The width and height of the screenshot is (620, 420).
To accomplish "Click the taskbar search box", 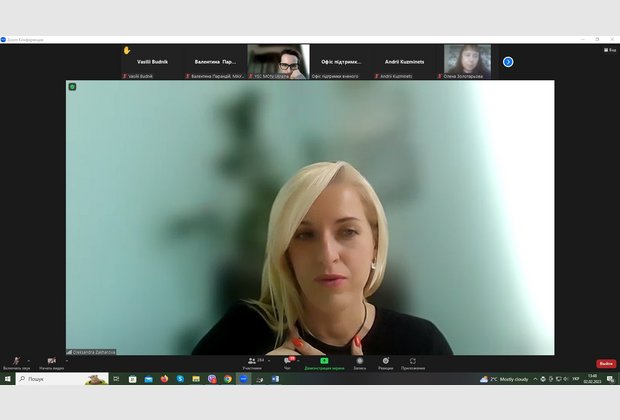I will click(x=62, y=379).
